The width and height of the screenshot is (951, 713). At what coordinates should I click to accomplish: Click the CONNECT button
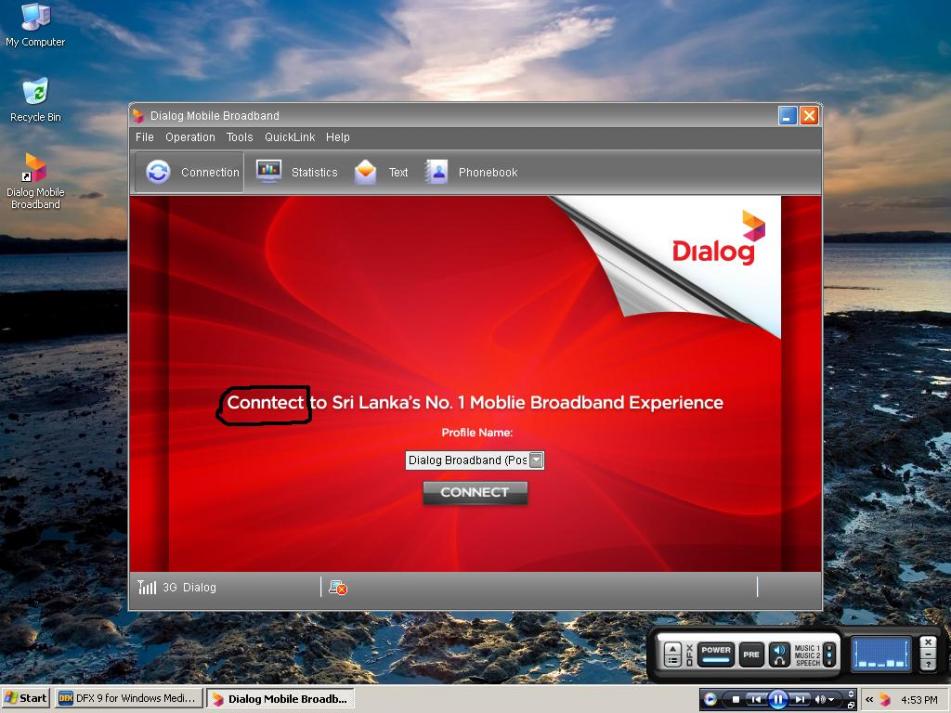pyautogui.click(x=475, y=492)
